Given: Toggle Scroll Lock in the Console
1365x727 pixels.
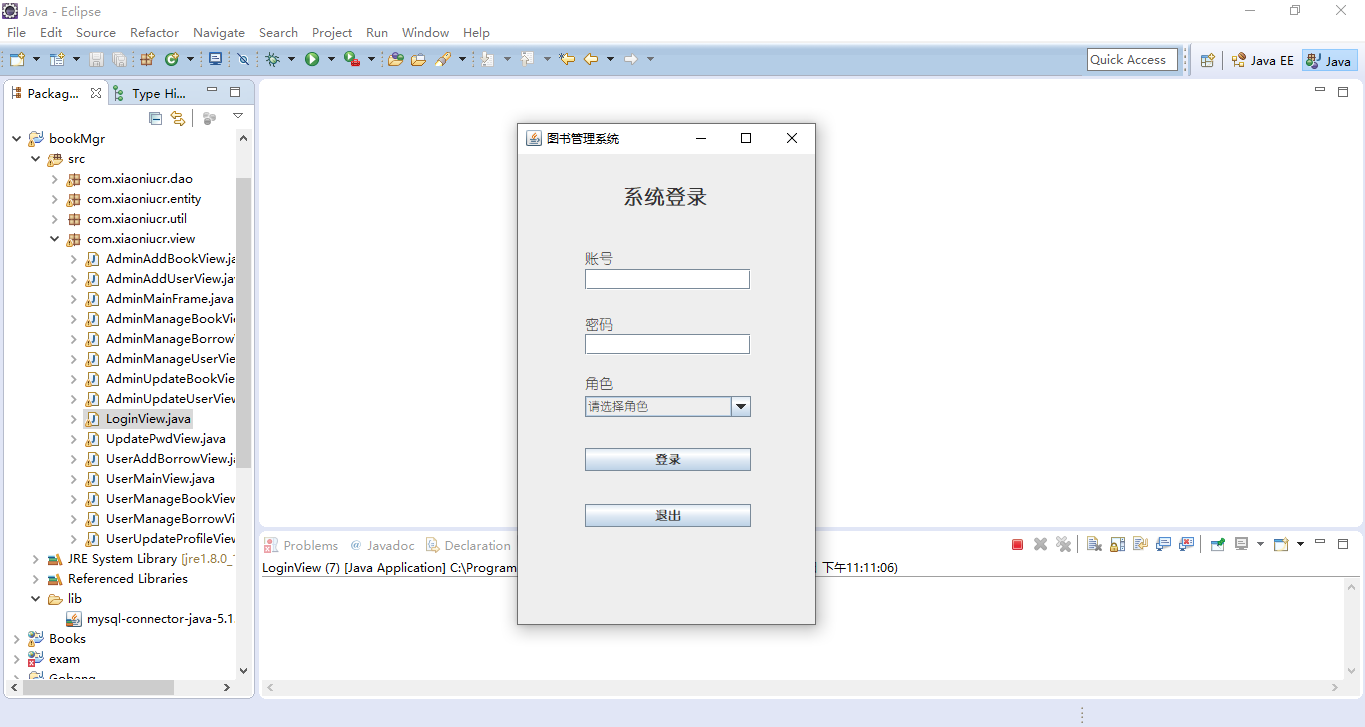Looking at the screenshot, I should coord(1117,544).
